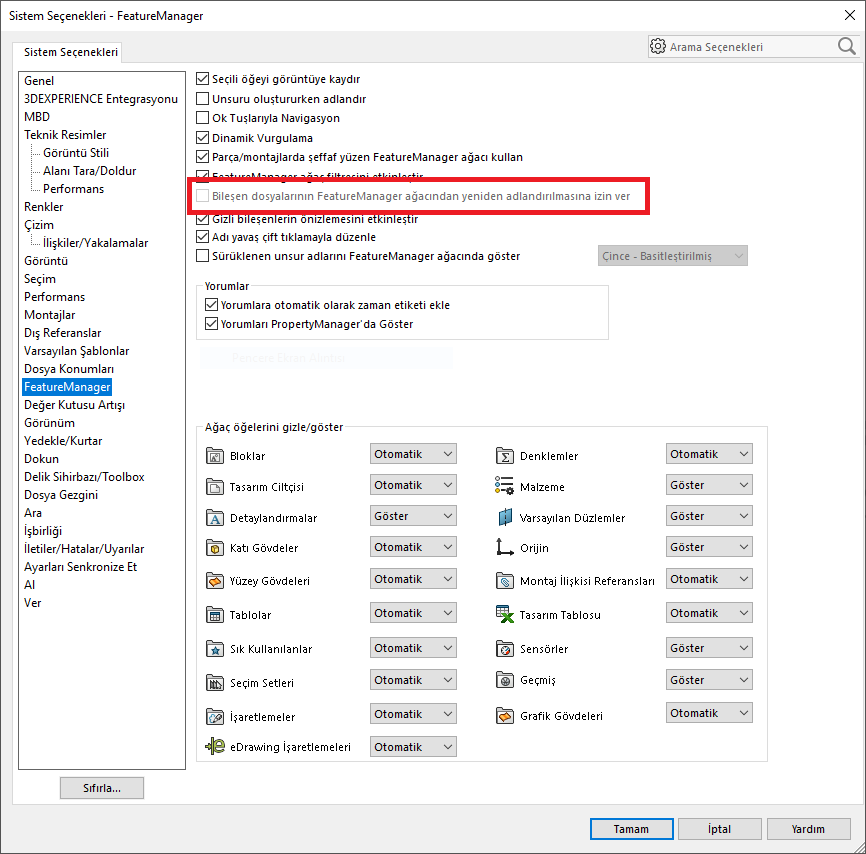The width and height of the screenshot is (866, 854).
Task: Enable Unsuru oluştururken adlandır checkbox
Action: 203,99
